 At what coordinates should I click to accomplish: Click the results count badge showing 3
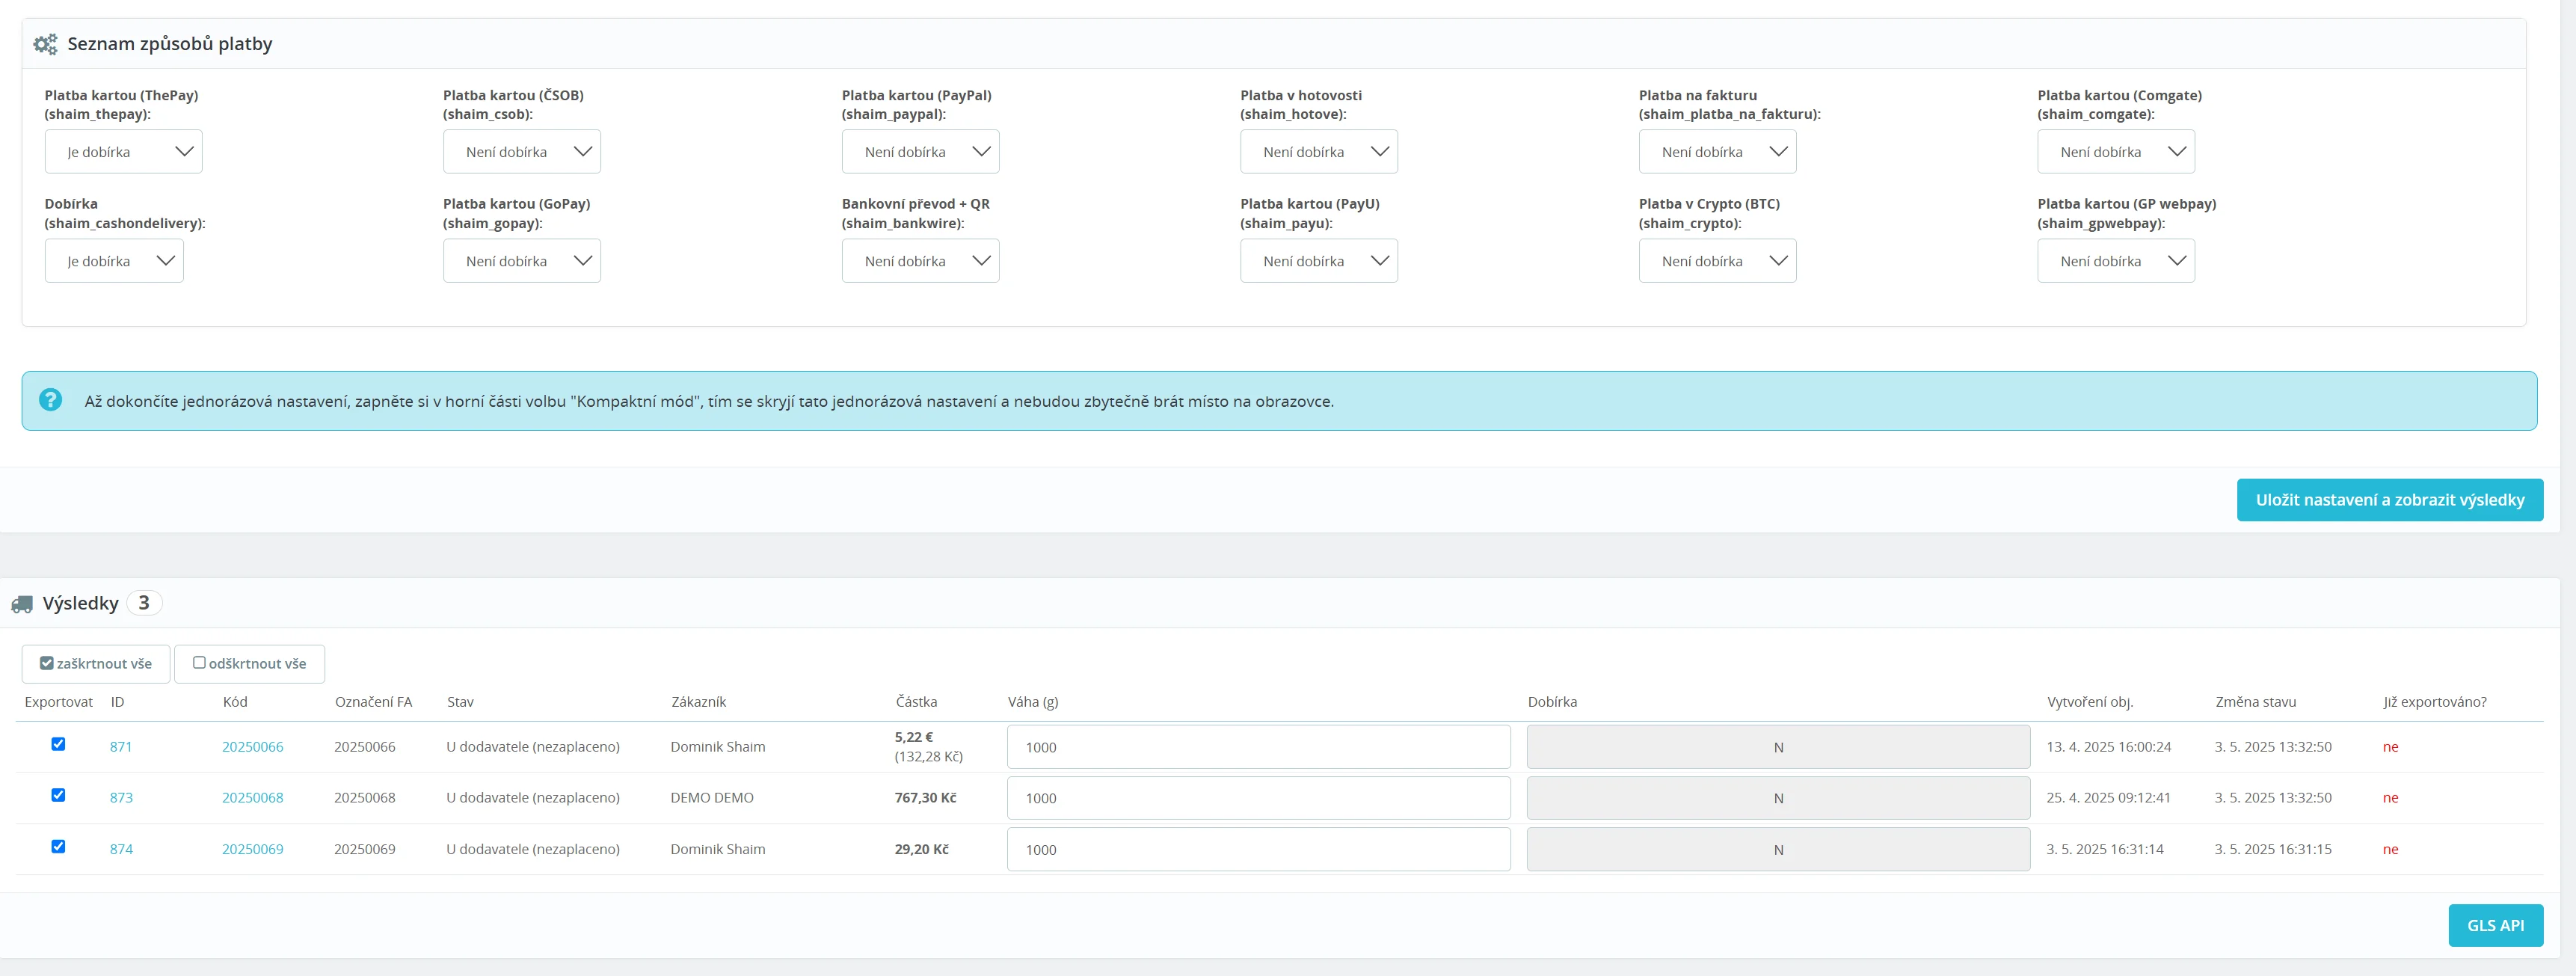144,603
